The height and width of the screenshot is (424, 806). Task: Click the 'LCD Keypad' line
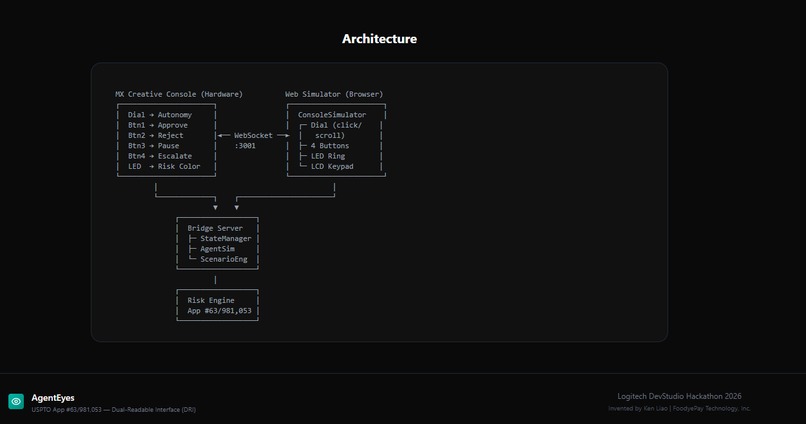point(332,166)
